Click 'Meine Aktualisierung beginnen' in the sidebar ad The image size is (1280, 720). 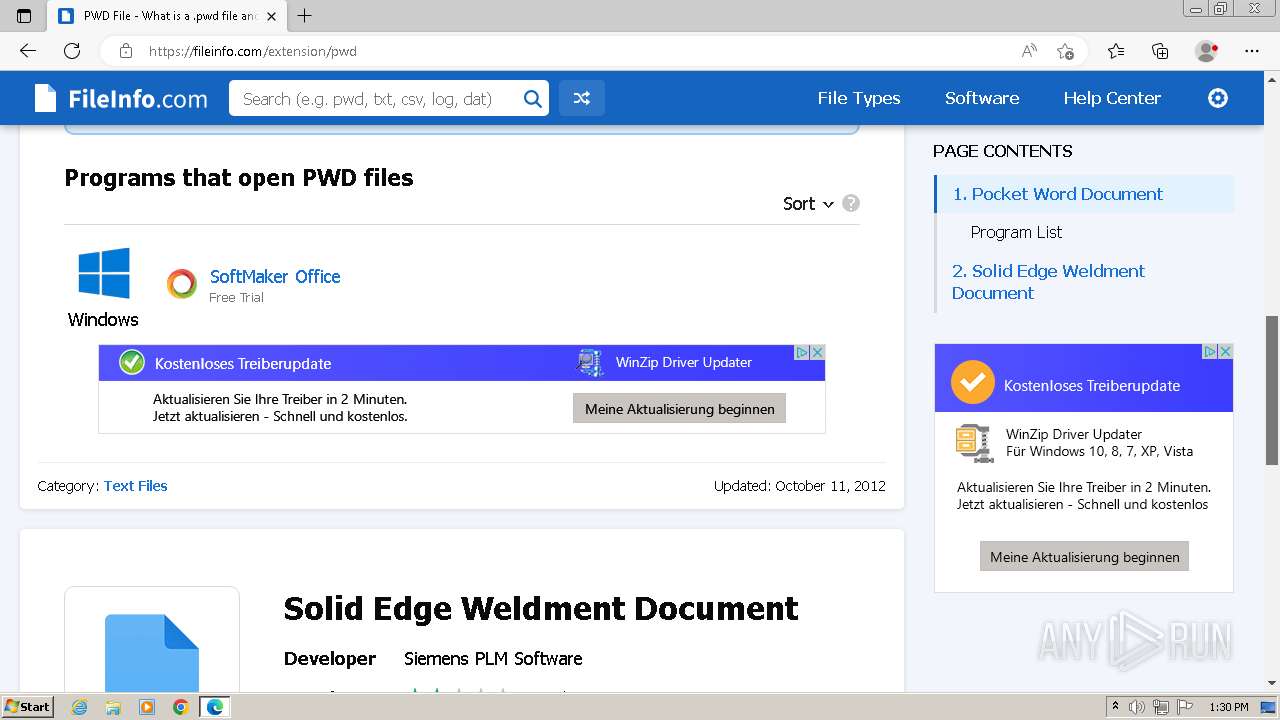click(1085, 557)
